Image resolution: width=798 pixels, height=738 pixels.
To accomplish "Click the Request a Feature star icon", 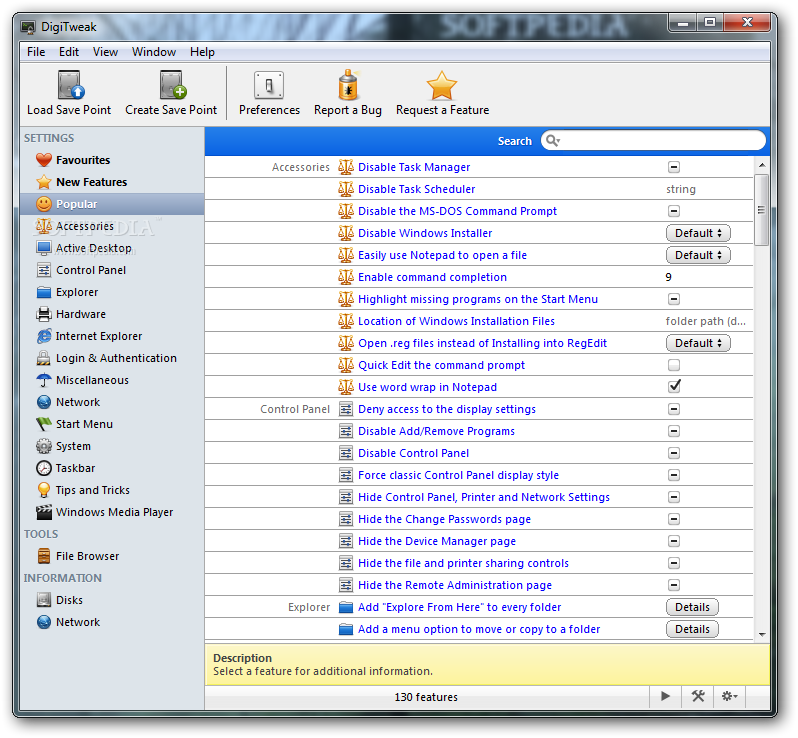I will [442, 86].
